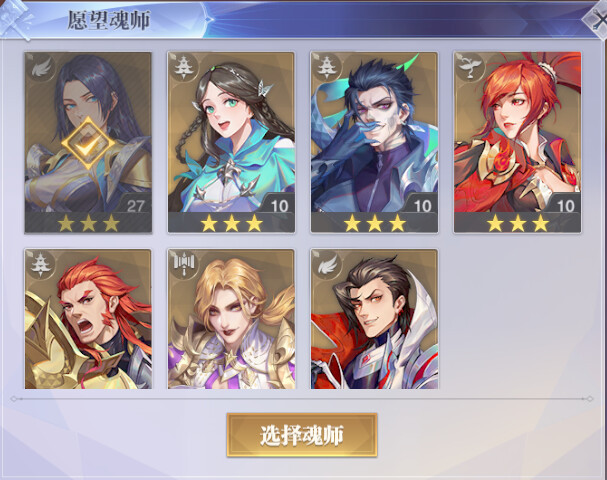The width and height of the screenshot is (607, 480).
Task: Click the pagoda icon on shouting red-haired warrior
Action: tap(40, 264)
